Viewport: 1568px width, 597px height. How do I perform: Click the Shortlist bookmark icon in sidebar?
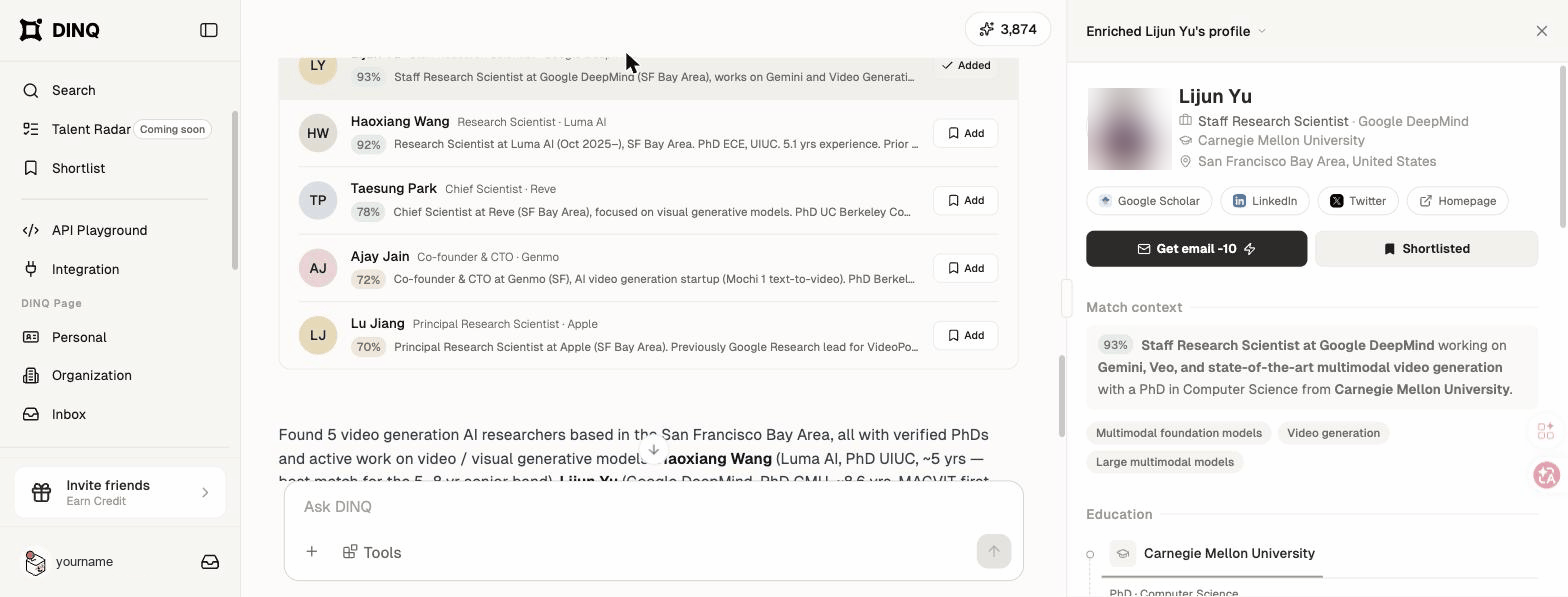point(31,168)
